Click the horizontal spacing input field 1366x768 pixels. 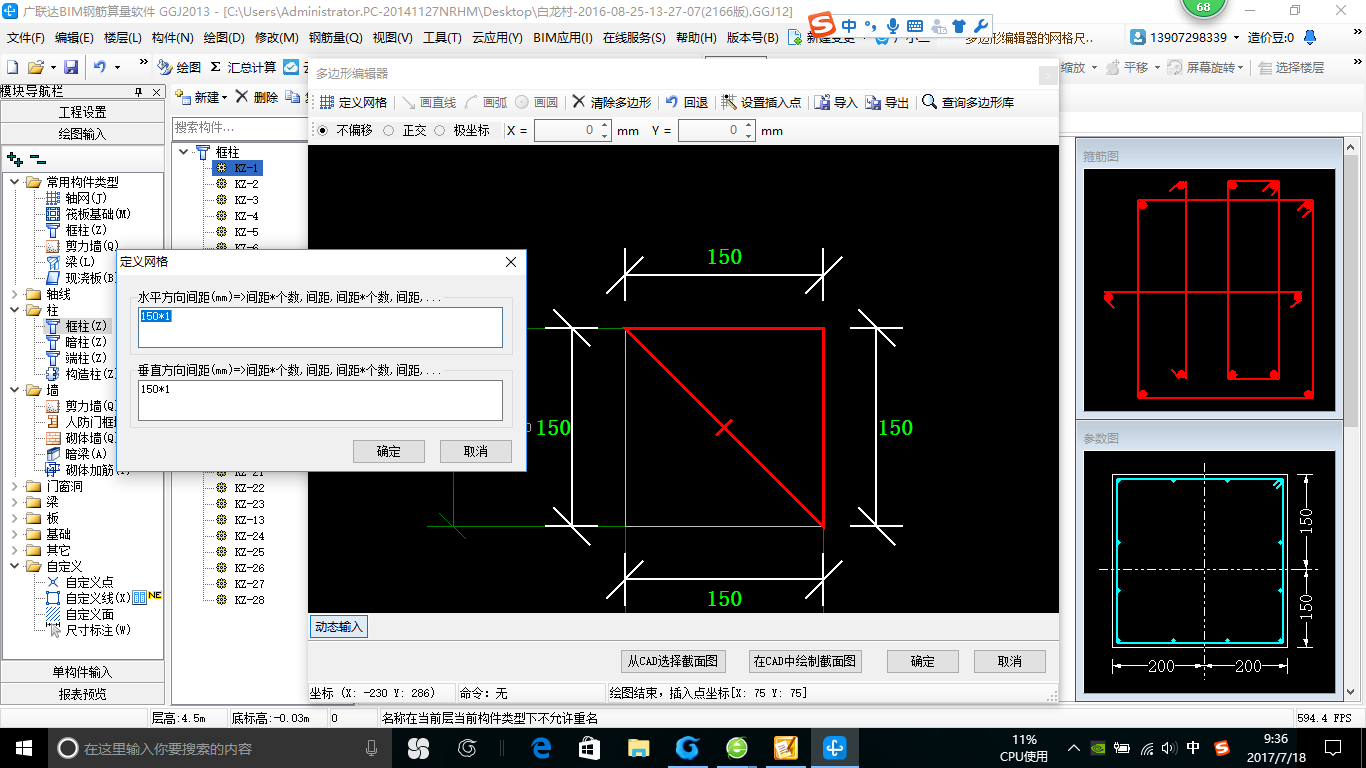click(x=320, y=327)
